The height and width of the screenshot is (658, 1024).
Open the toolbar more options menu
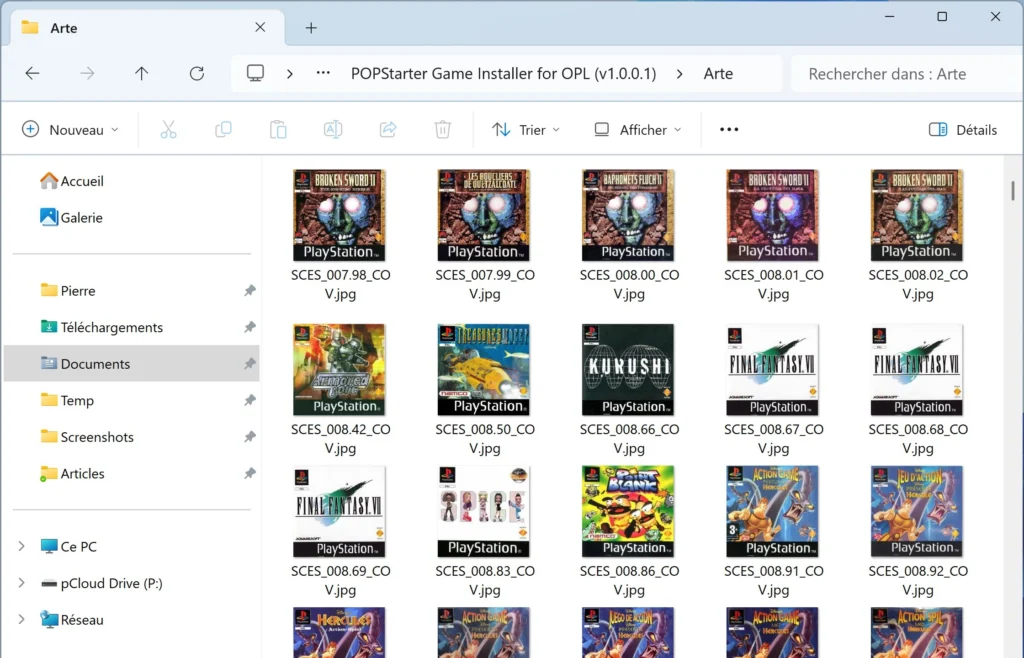[729, 129]
